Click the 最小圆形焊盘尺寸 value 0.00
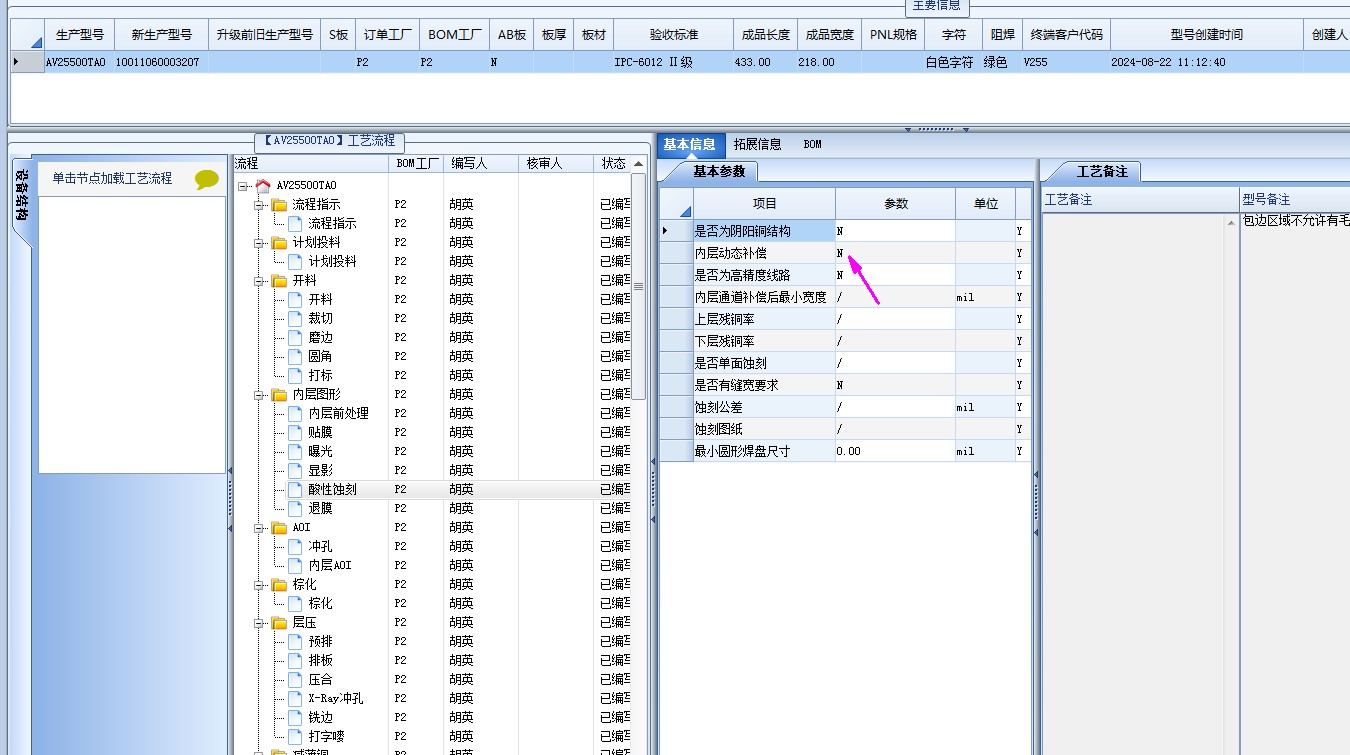The height and width of the screenshot is (755, 1350). (x=895, y=451)
